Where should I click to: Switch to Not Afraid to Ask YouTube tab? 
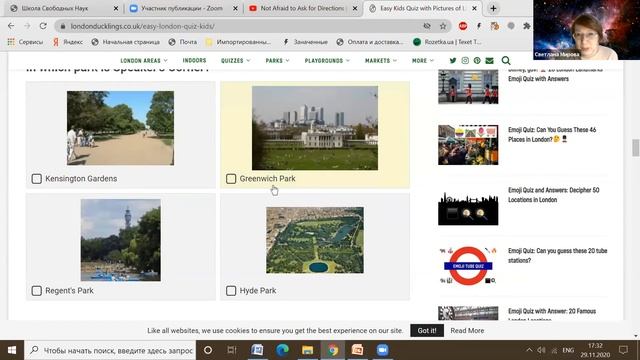pos(302,8)
